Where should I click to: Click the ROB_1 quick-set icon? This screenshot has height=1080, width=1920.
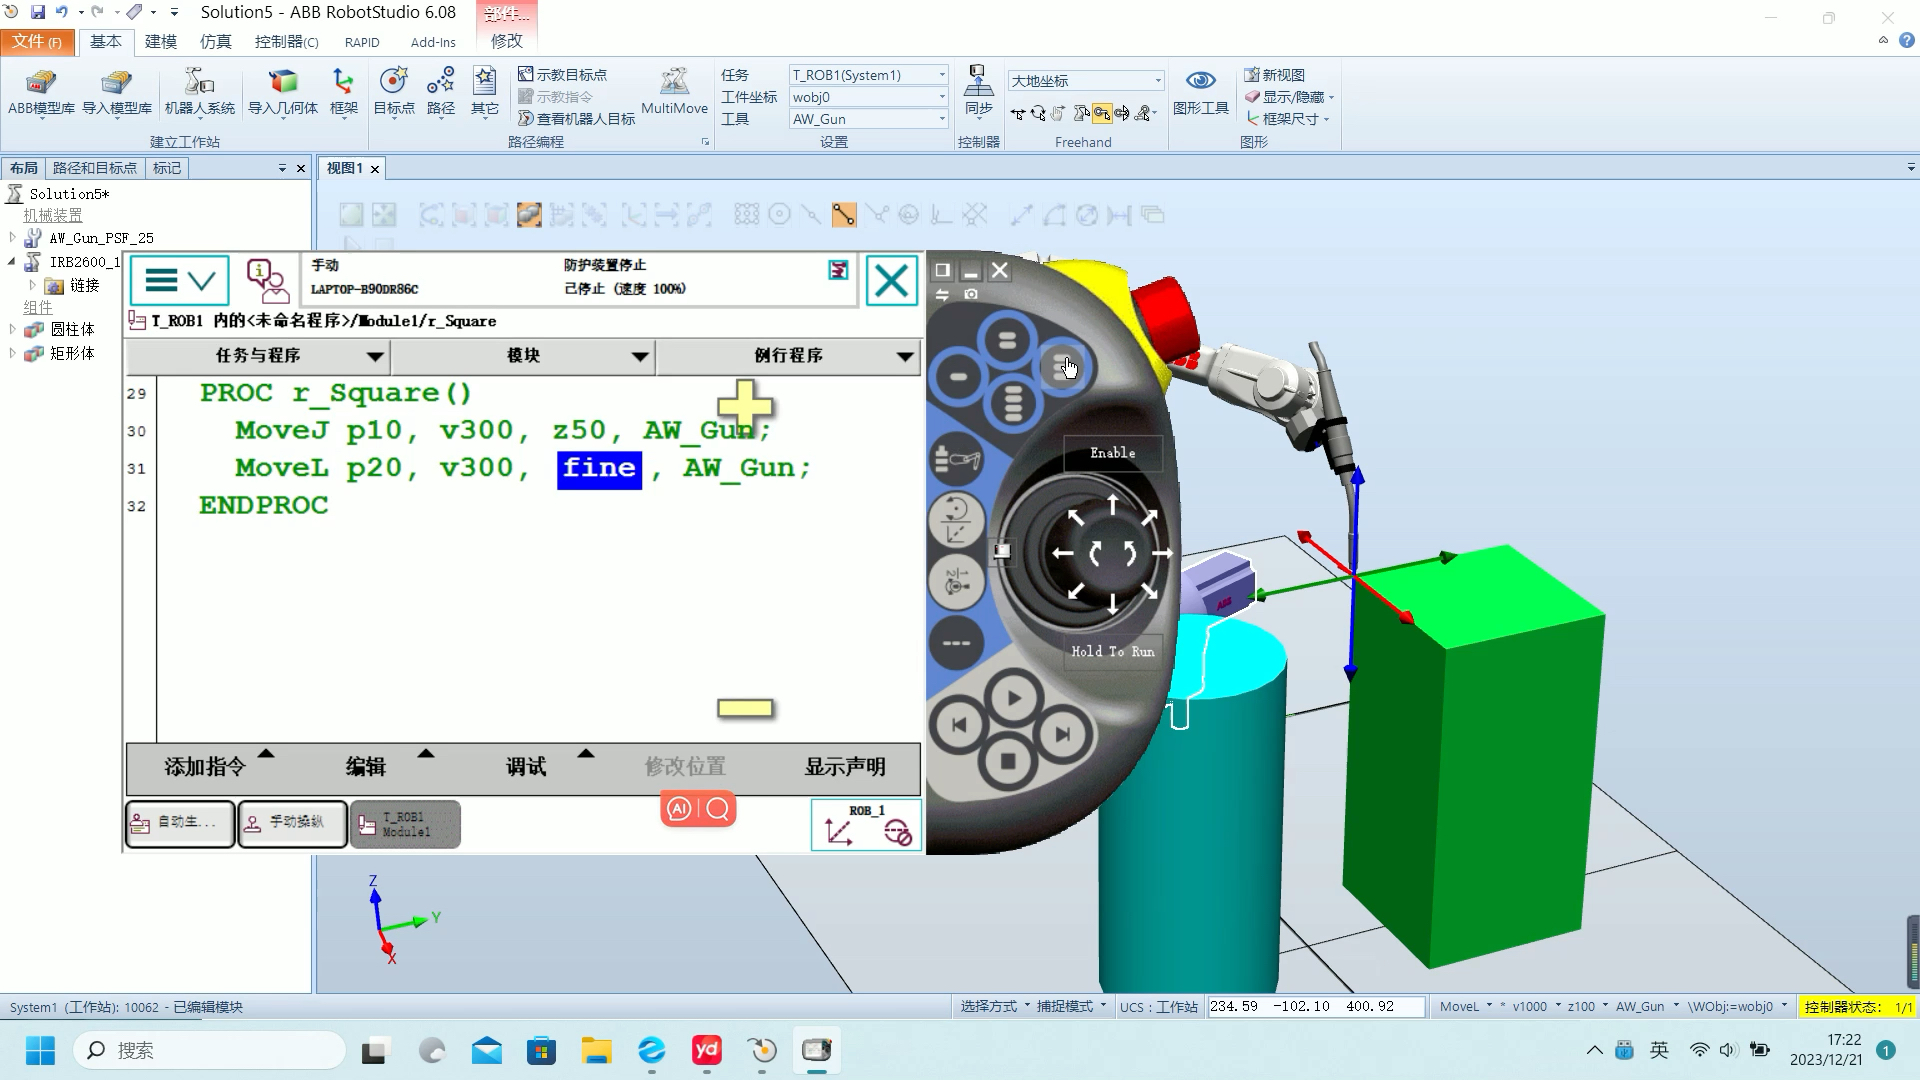click(866, 825)
